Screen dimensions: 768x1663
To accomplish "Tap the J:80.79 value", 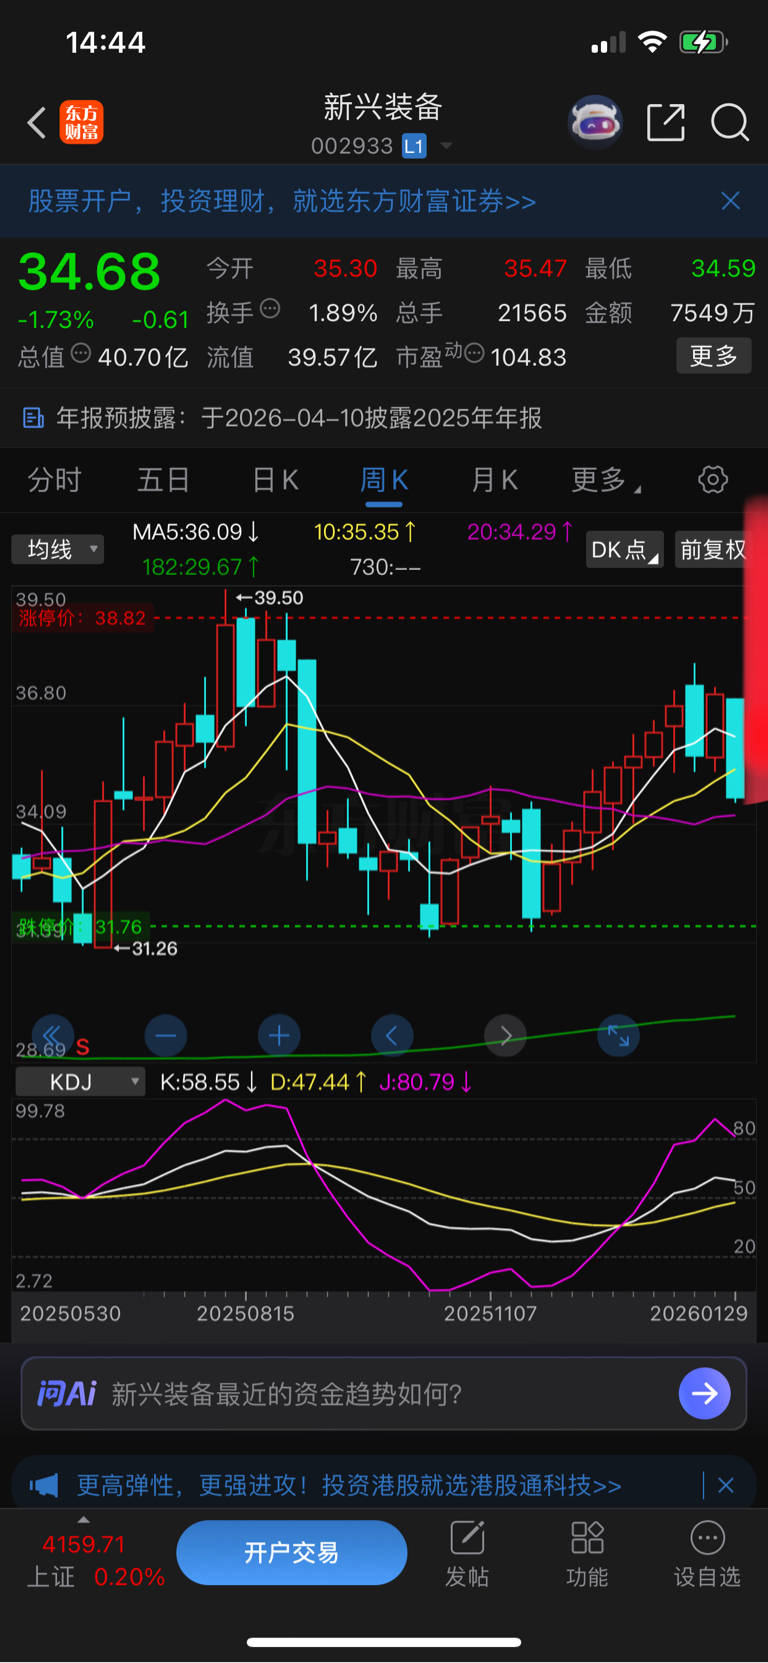I will [x=426, y=1082].
